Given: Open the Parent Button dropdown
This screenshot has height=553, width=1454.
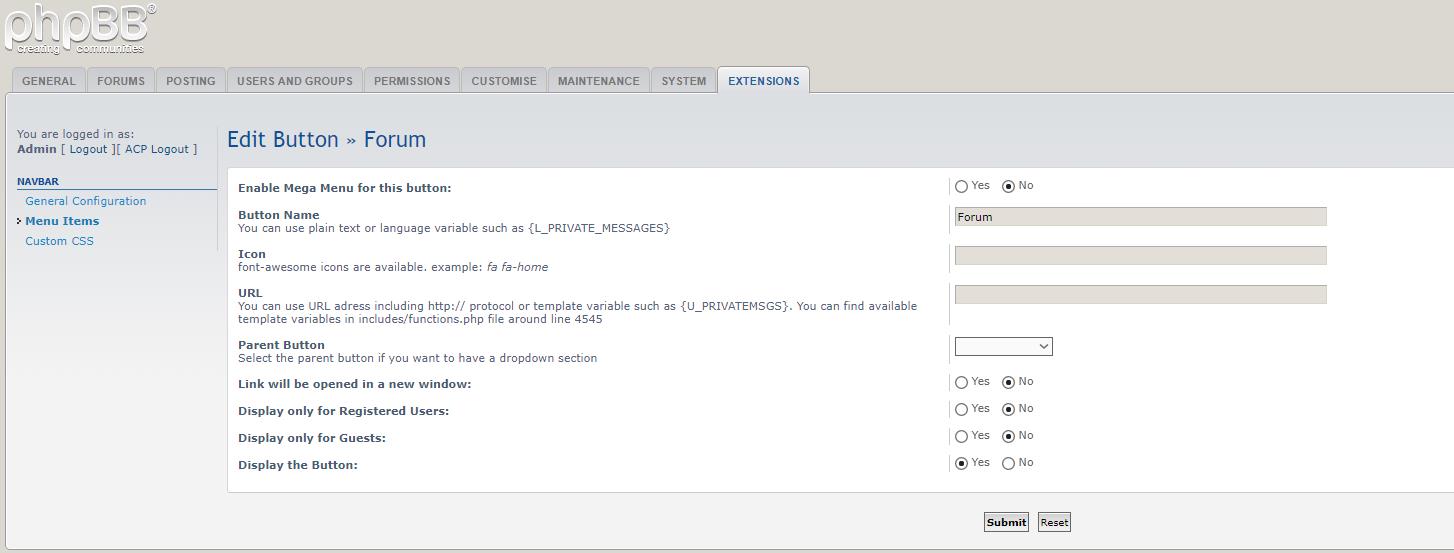Looking at the screenshot, I should pos(1004,347).
